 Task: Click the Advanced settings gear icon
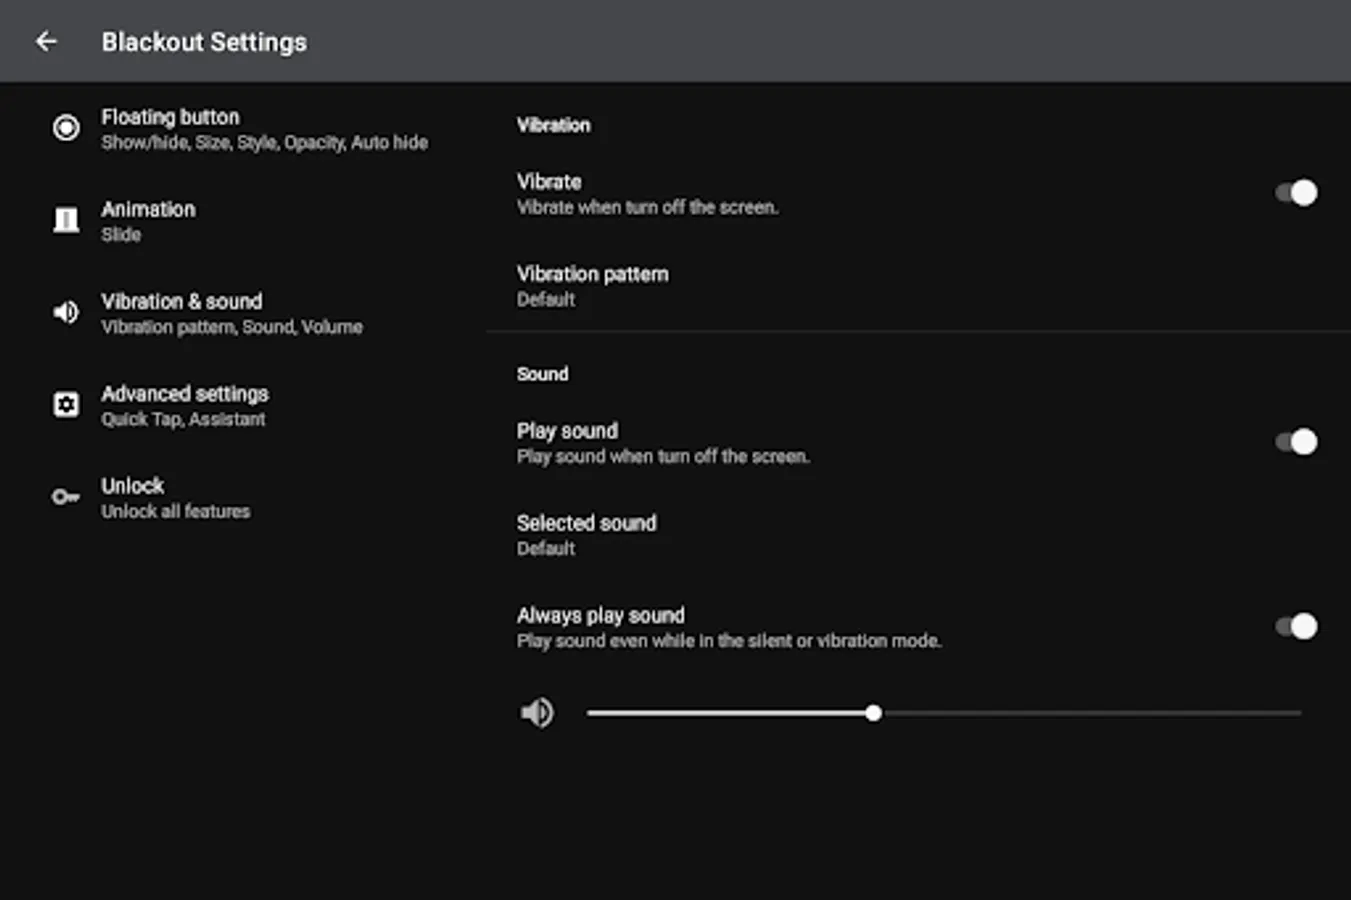[66, 404]
